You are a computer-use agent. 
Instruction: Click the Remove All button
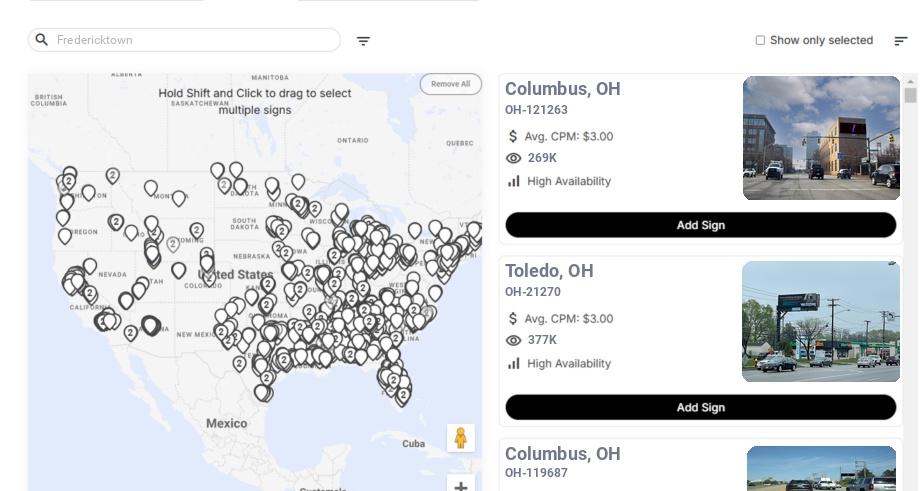coord(450,84)
